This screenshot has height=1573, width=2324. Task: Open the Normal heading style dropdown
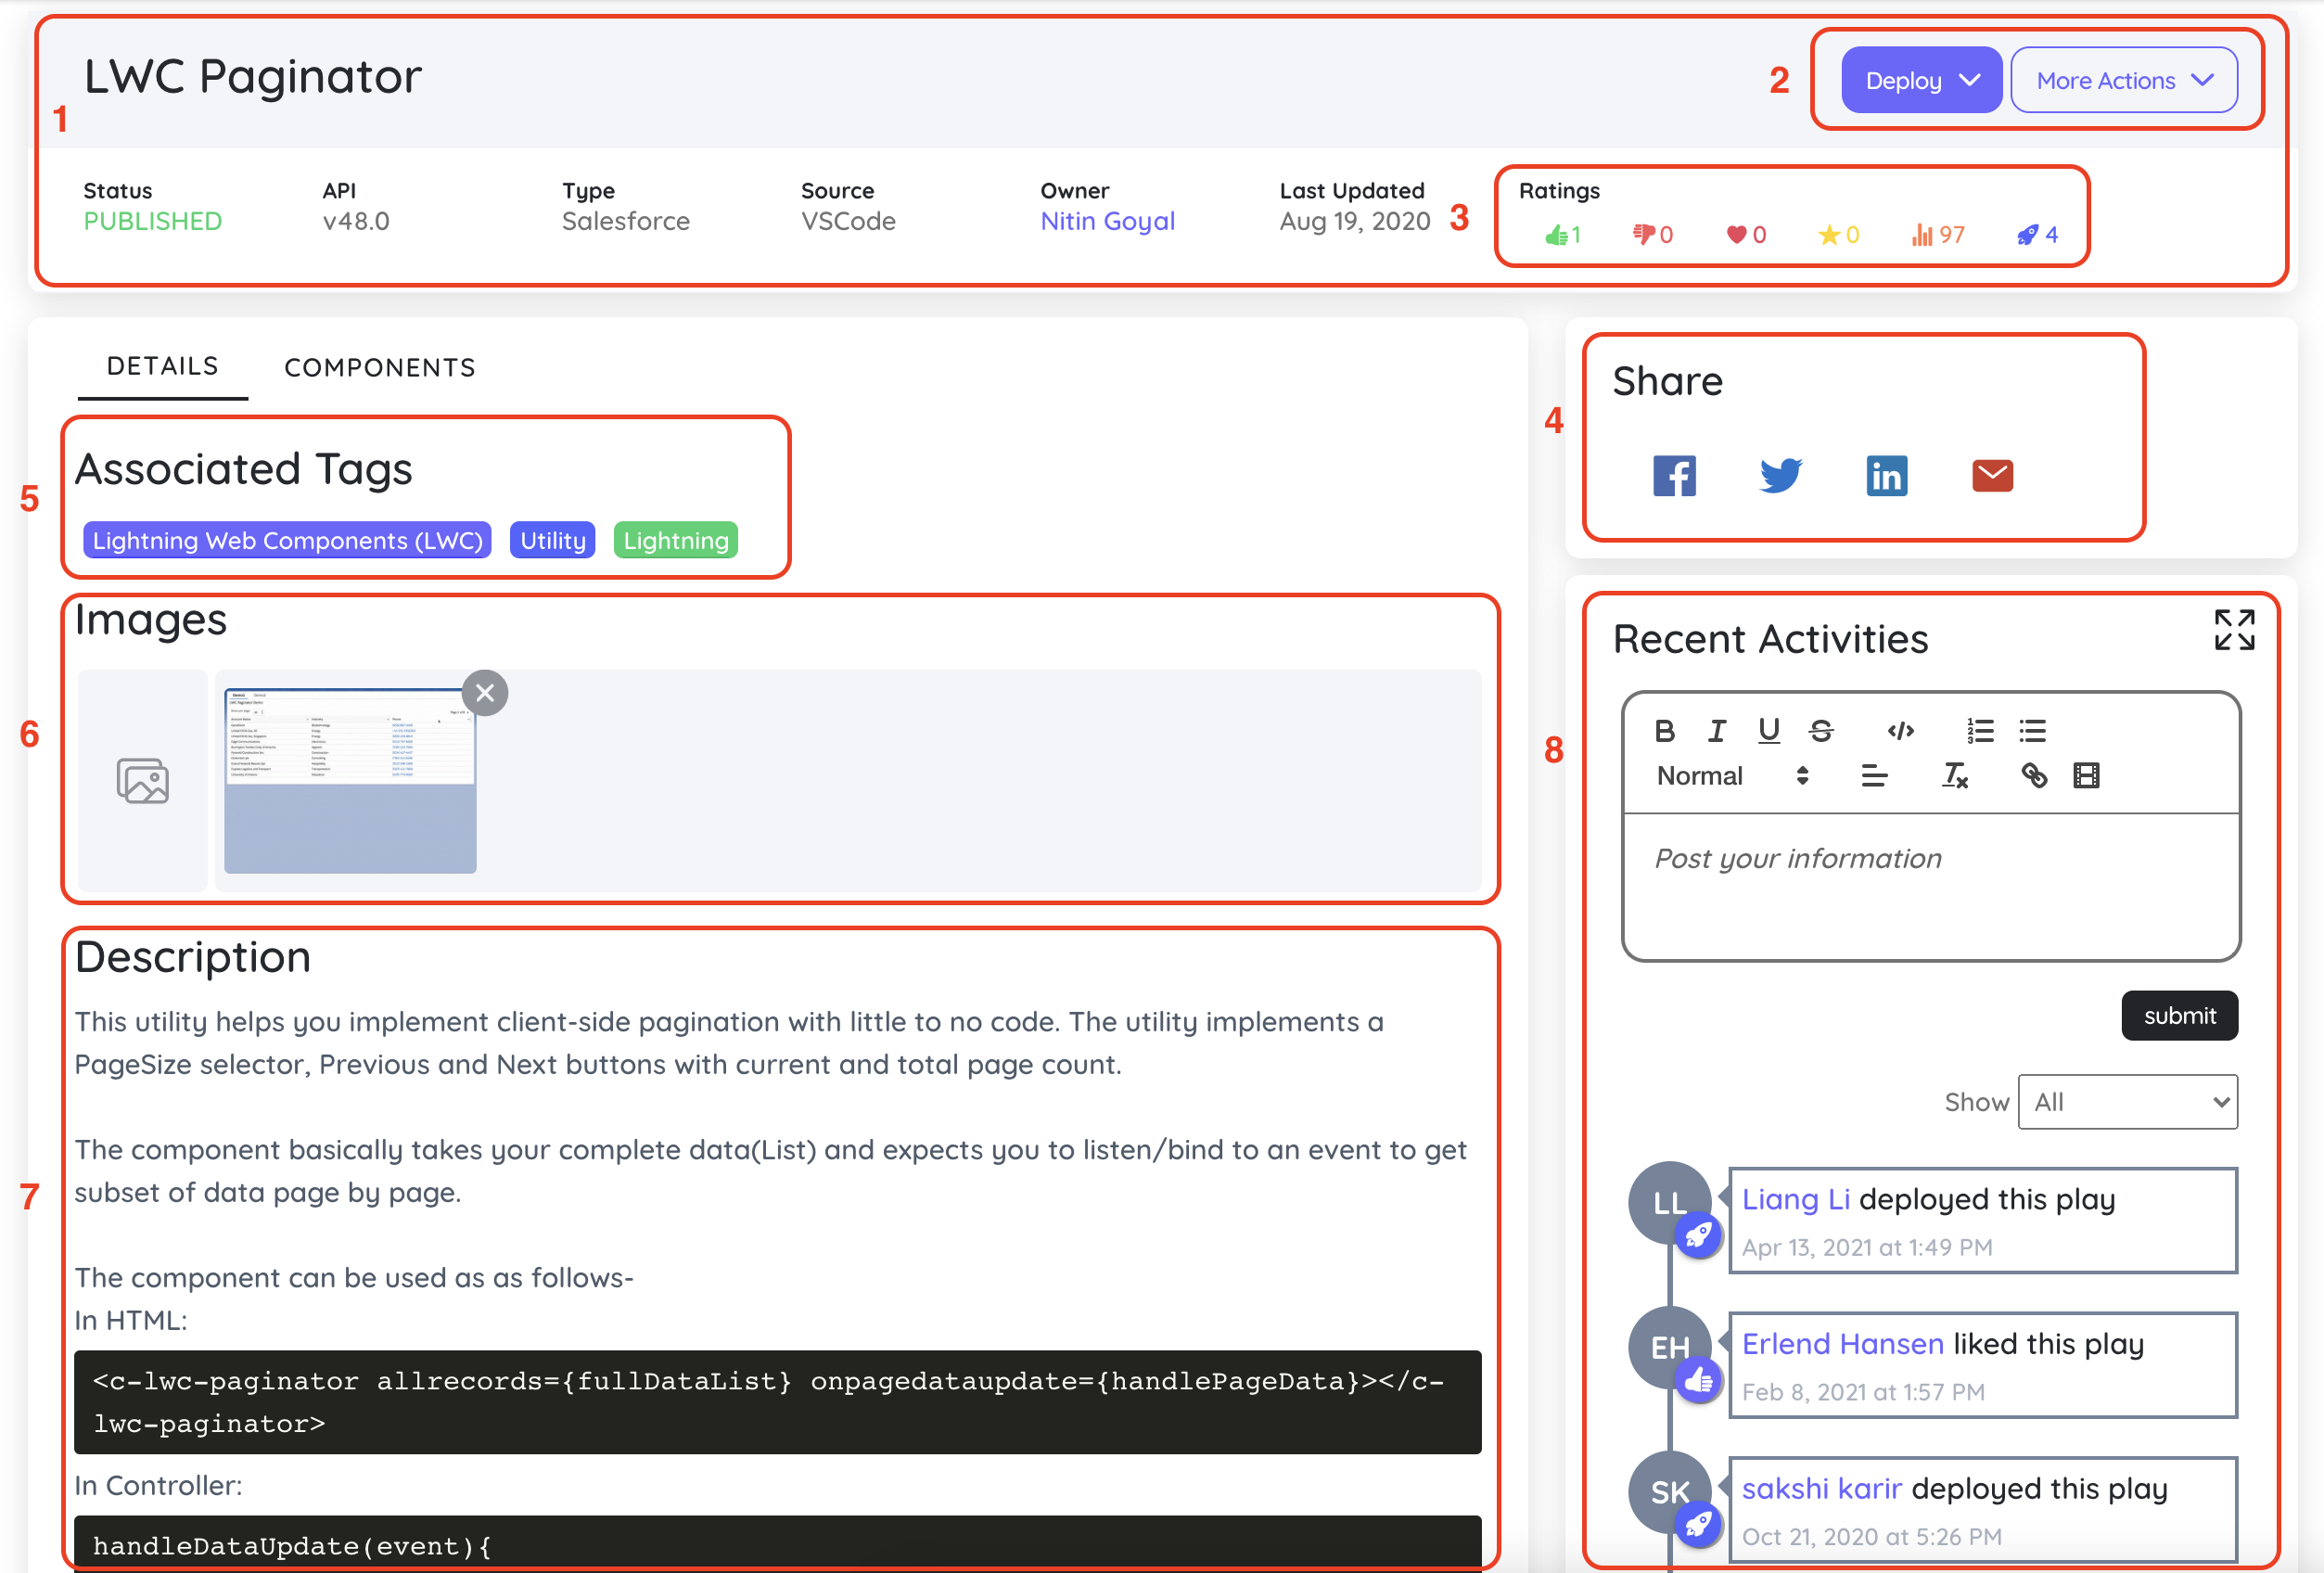tap(1732, 776)
